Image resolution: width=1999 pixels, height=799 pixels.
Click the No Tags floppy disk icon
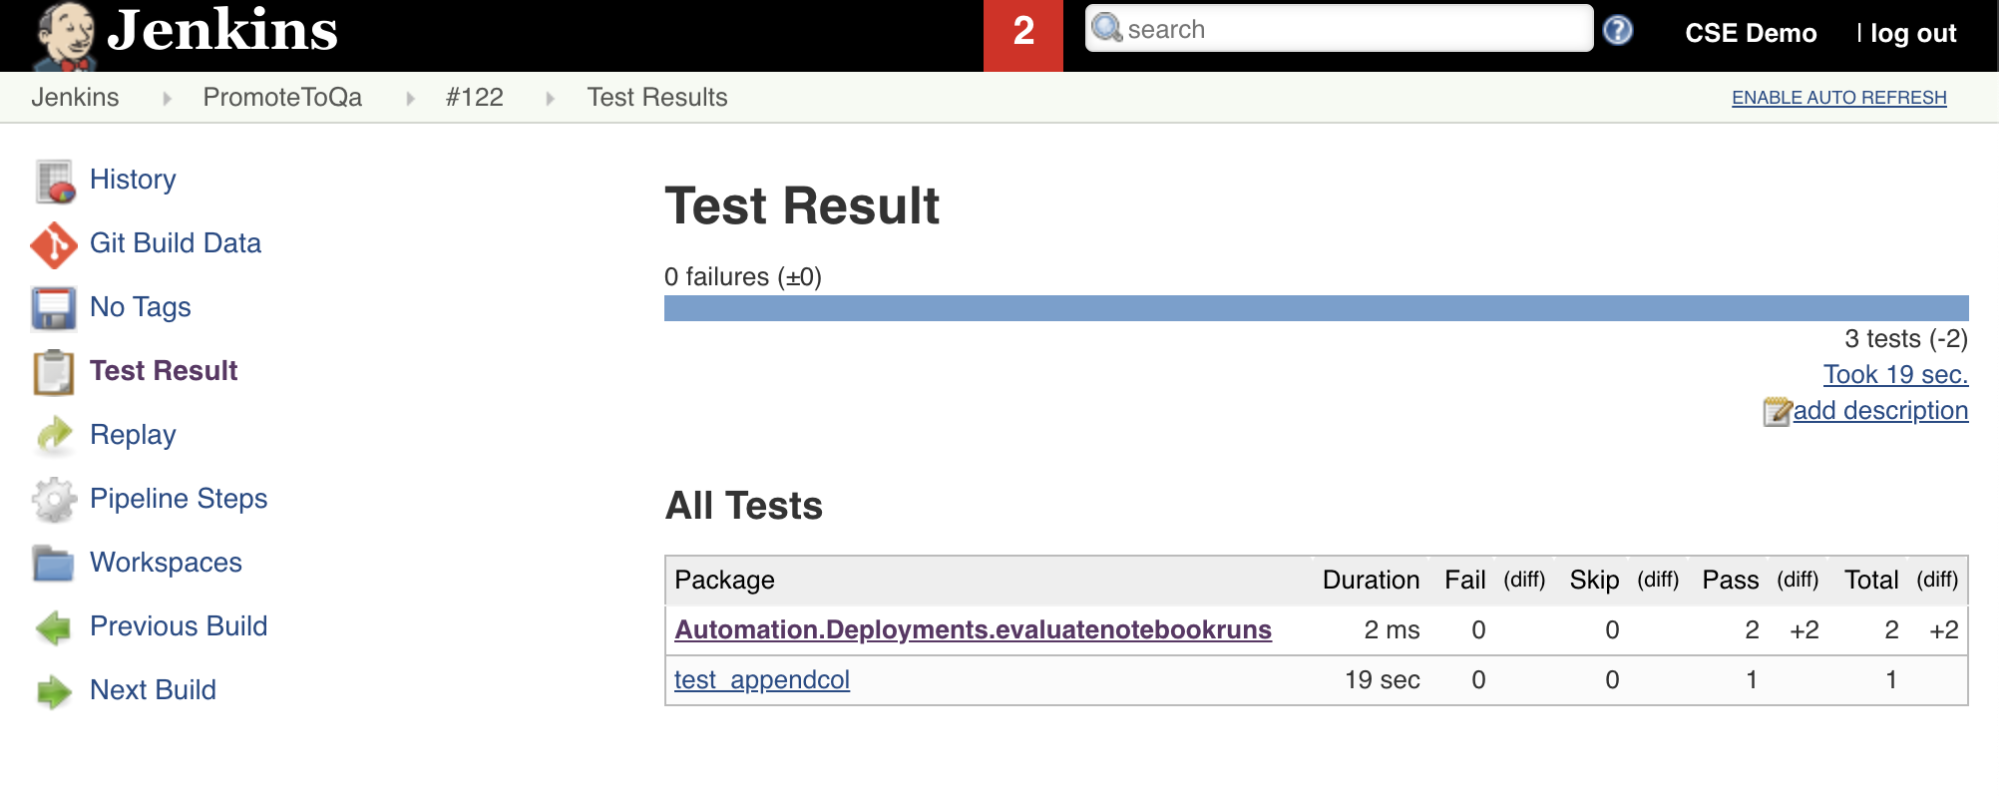pyautogui.click(x=54, y=308)
